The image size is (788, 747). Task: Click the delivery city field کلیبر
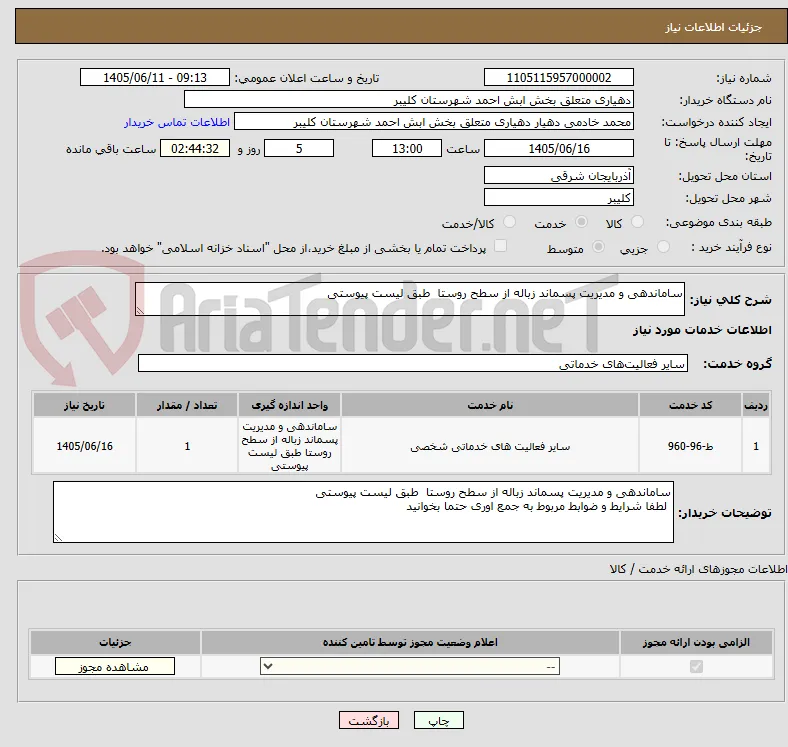point(558,197)
